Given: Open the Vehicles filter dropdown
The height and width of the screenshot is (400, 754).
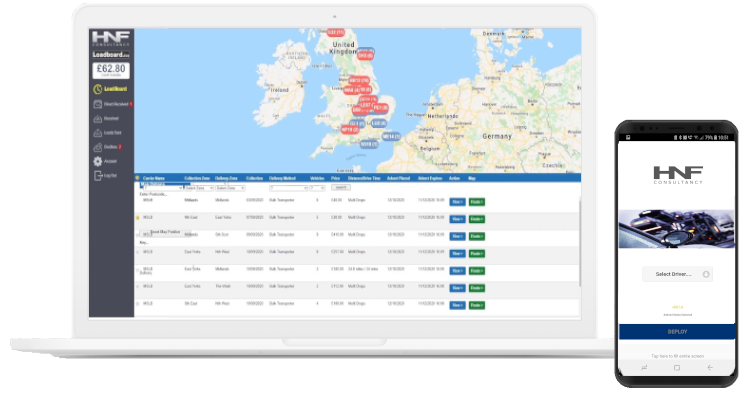Looking at the screenshot, I should (x=317, y=188).
